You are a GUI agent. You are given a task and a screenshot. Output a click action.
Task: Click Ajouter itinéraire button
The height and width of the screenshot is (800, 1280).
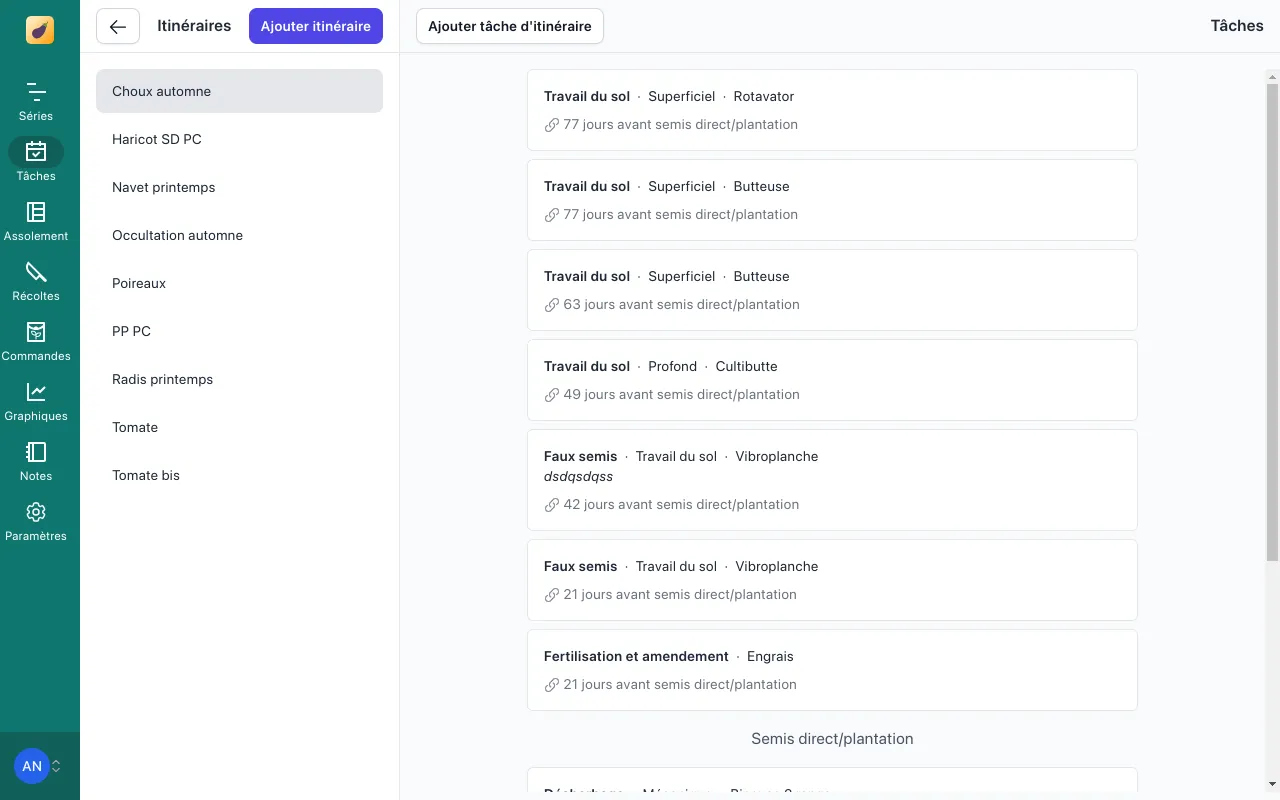coord(315,27)
